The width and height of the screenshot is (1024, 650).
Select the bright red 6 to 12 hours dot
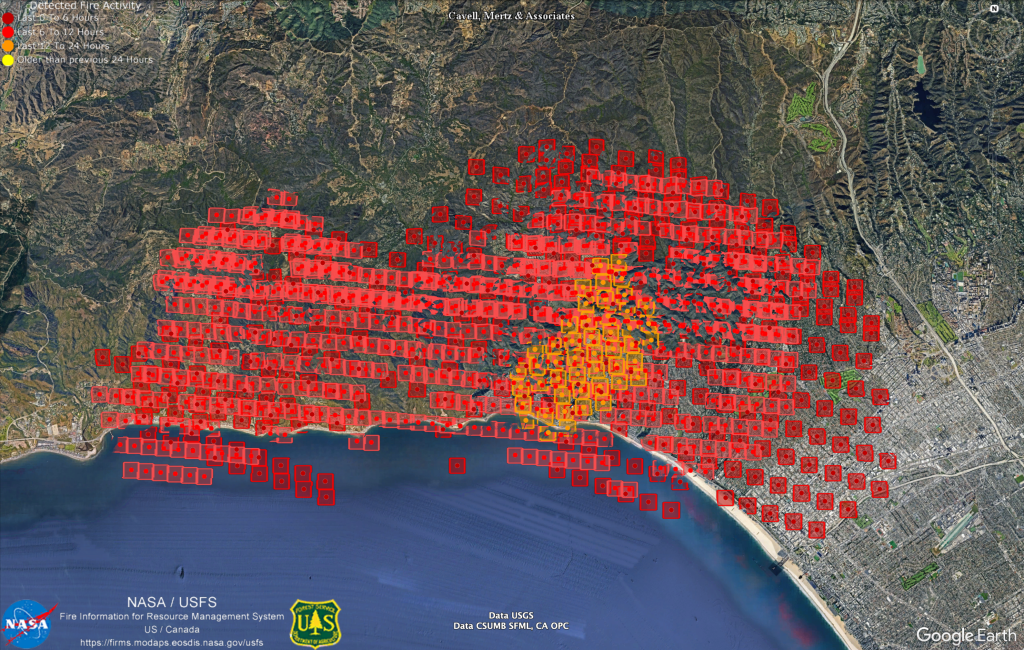tap(8, 32)
